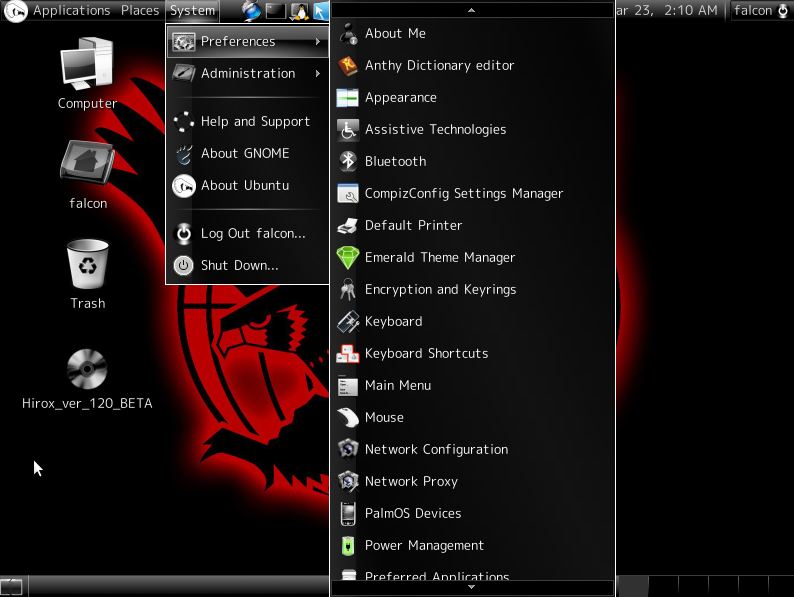
Task: Open Appearance settings
Action: coord(472,98)
